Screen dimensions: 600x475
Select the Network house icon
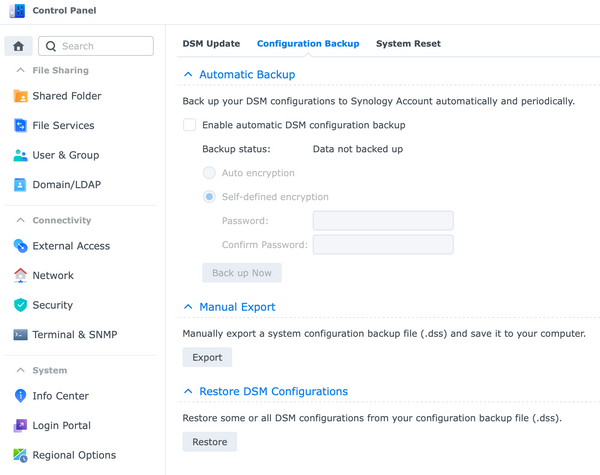pos(20,275)
